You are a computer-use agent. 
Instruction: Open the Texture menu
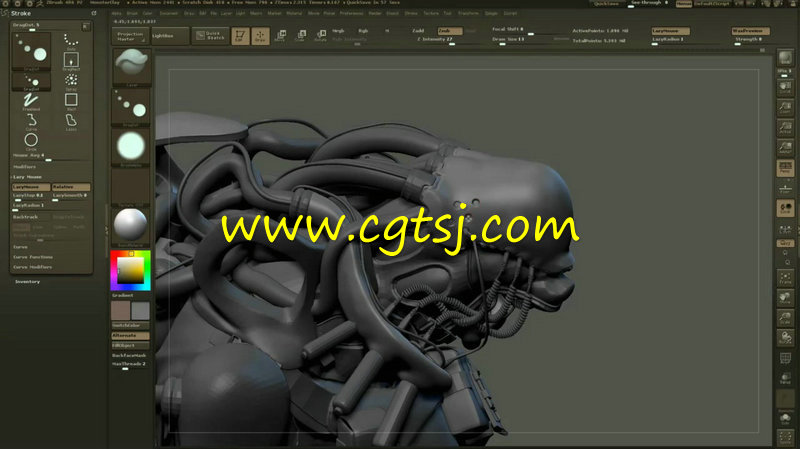click(x=431, y=13)
